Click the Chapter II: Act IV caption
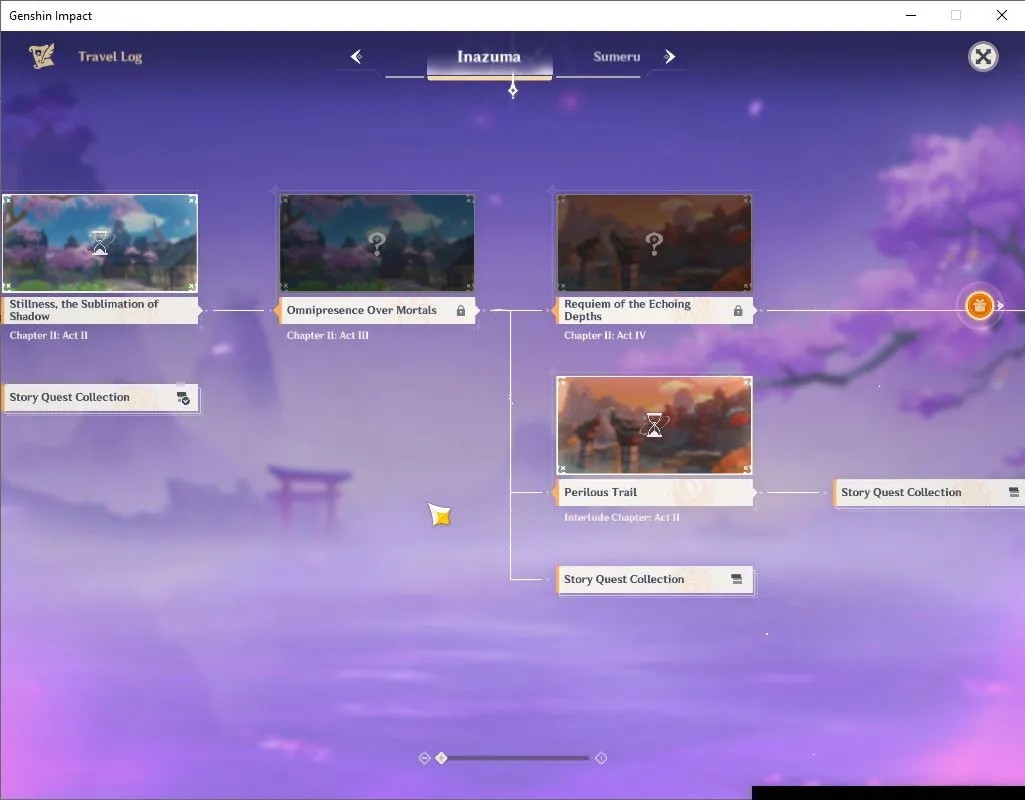The image size is (1025, 800). [x=605, y=335]
